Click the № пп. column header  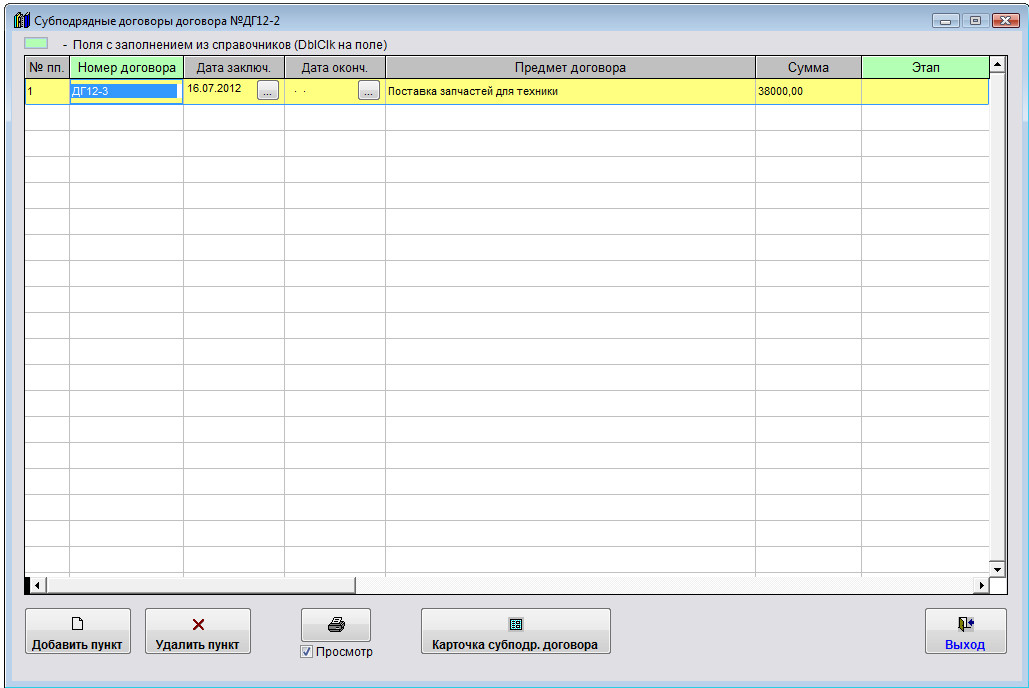pyautogui.click(x=47, y=68)
